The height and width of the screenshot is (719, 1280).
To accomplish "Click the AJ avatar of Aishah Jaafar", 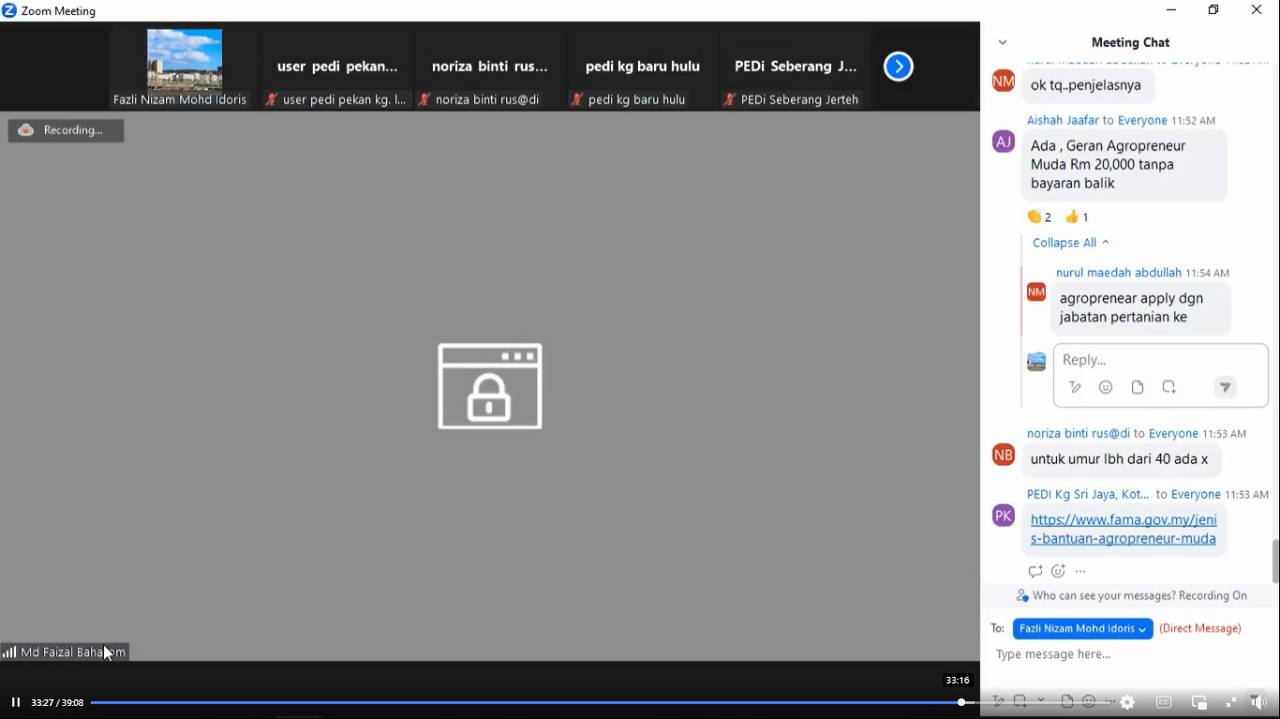I will (1003, 142).
